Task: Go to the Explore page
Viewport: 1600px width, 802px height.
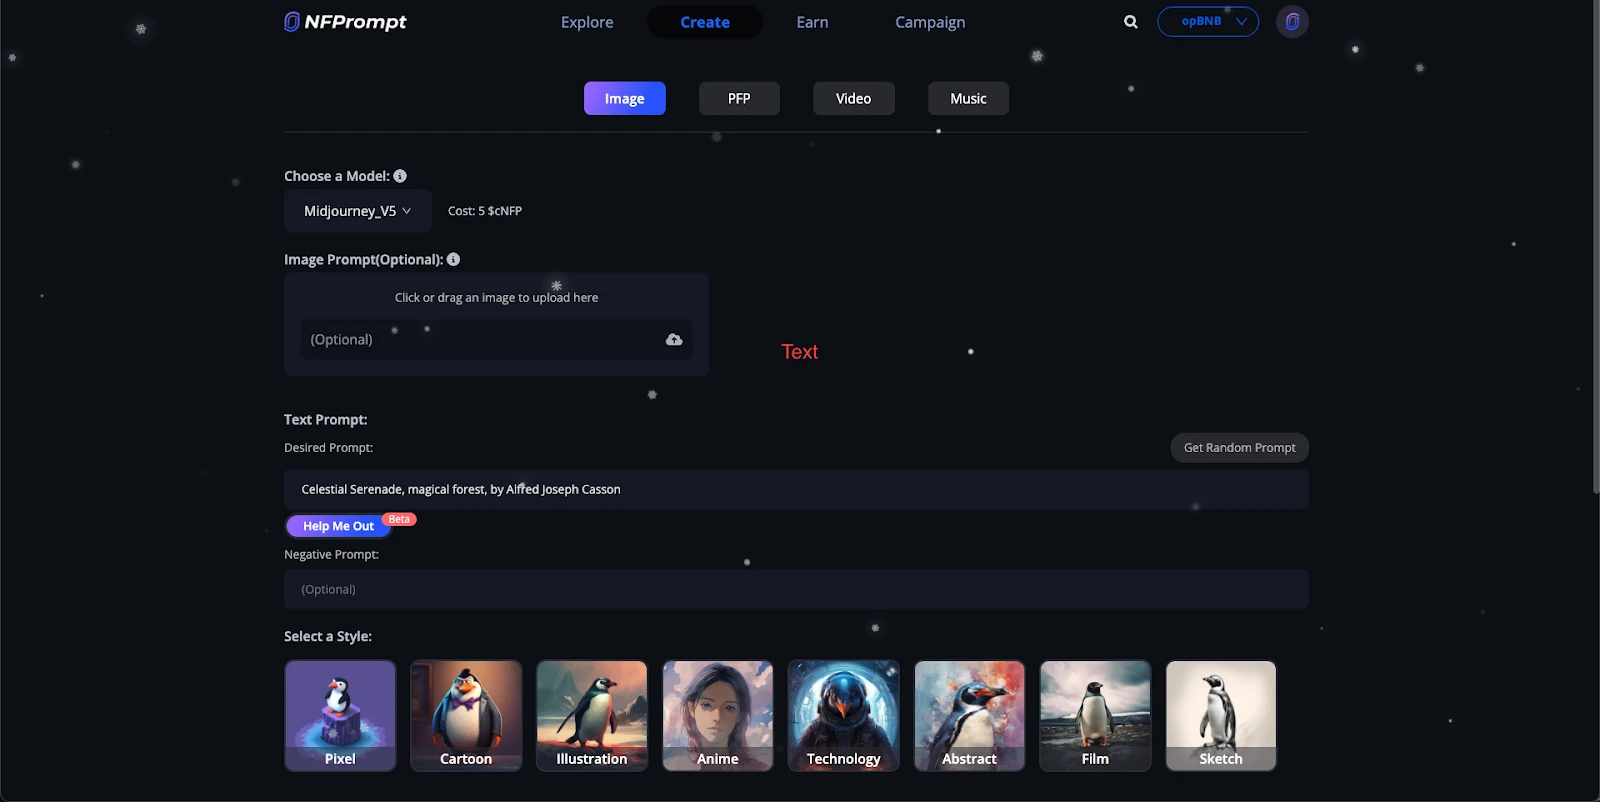Action: tap(587, 22)
